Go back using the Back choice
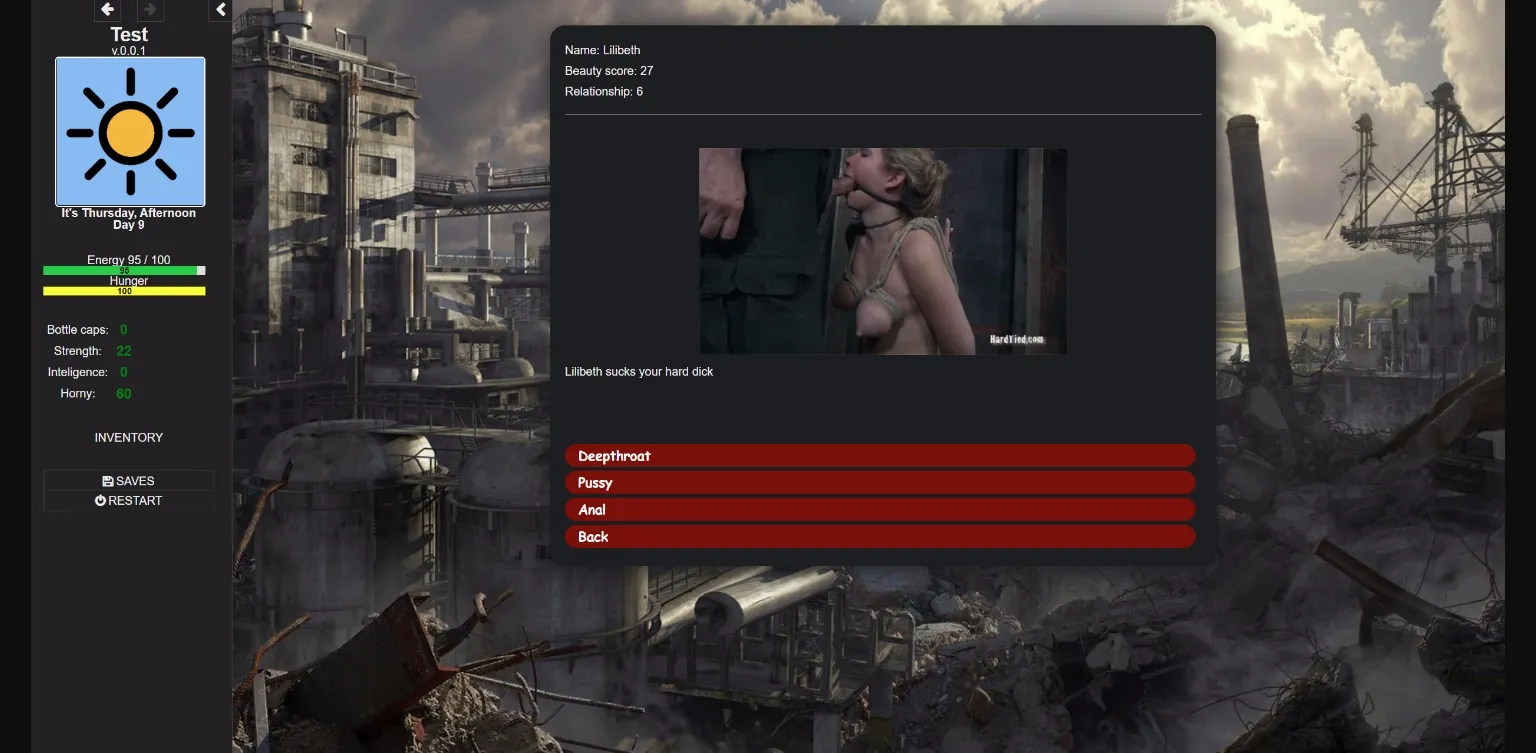Screen dimensions: 1536x753 coord(880,536)
